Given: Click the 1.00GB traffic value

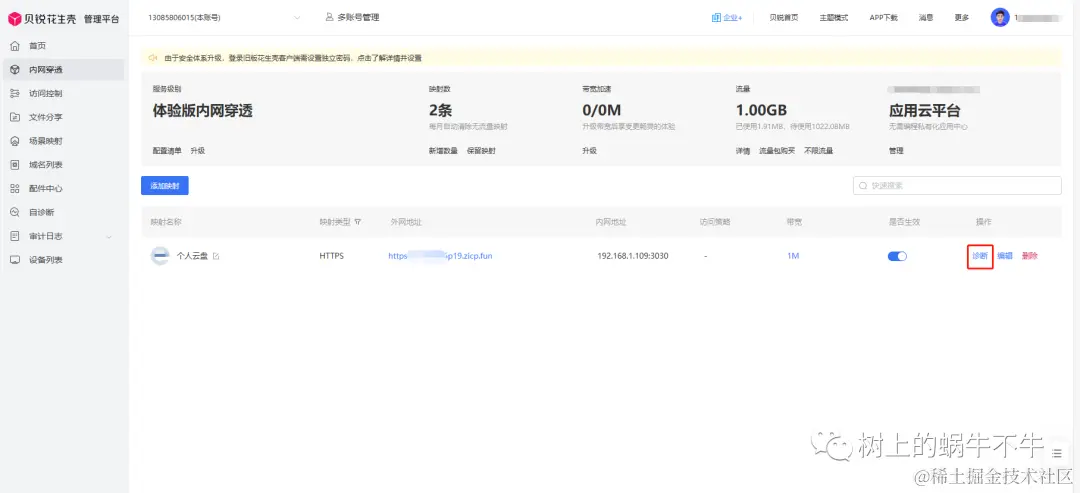Looking at the screenshot, I should pyautogui.click(x=761, y=110).
